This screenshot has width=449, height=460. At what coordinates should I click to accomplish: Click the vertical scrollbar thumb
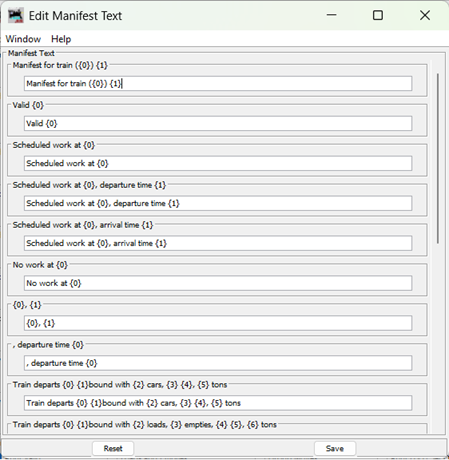pyautogui.click(x=438, y=158)
